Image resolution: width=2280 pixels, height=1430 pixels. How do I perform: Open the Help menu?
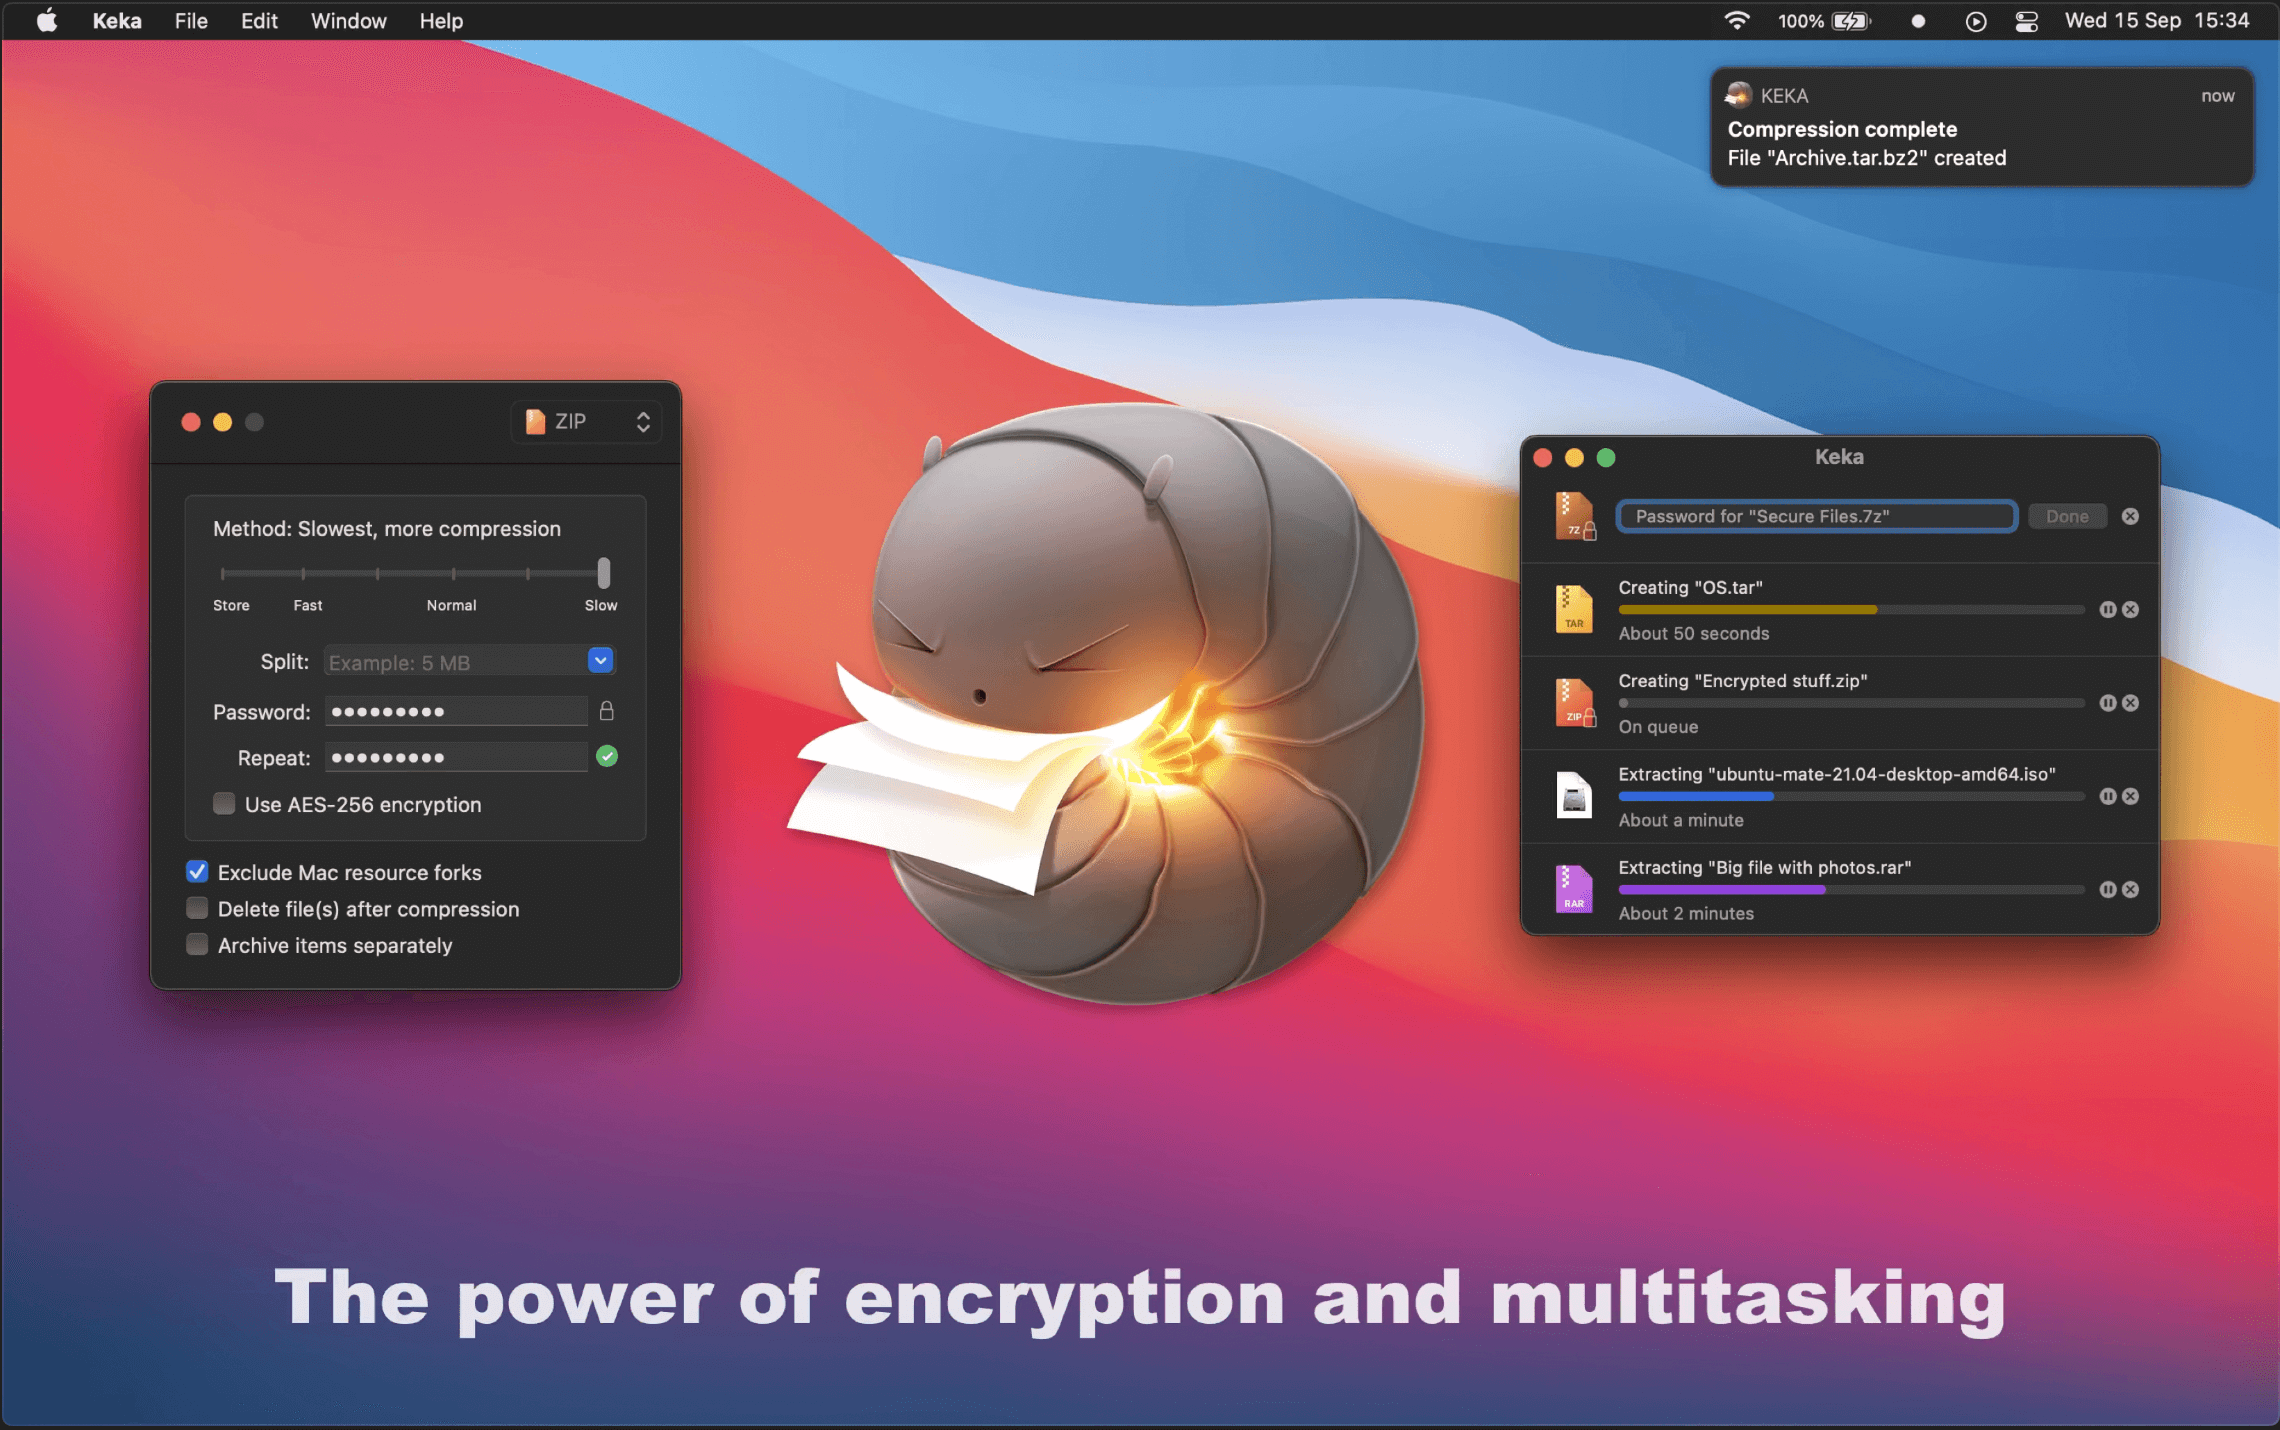coord(441,20)
